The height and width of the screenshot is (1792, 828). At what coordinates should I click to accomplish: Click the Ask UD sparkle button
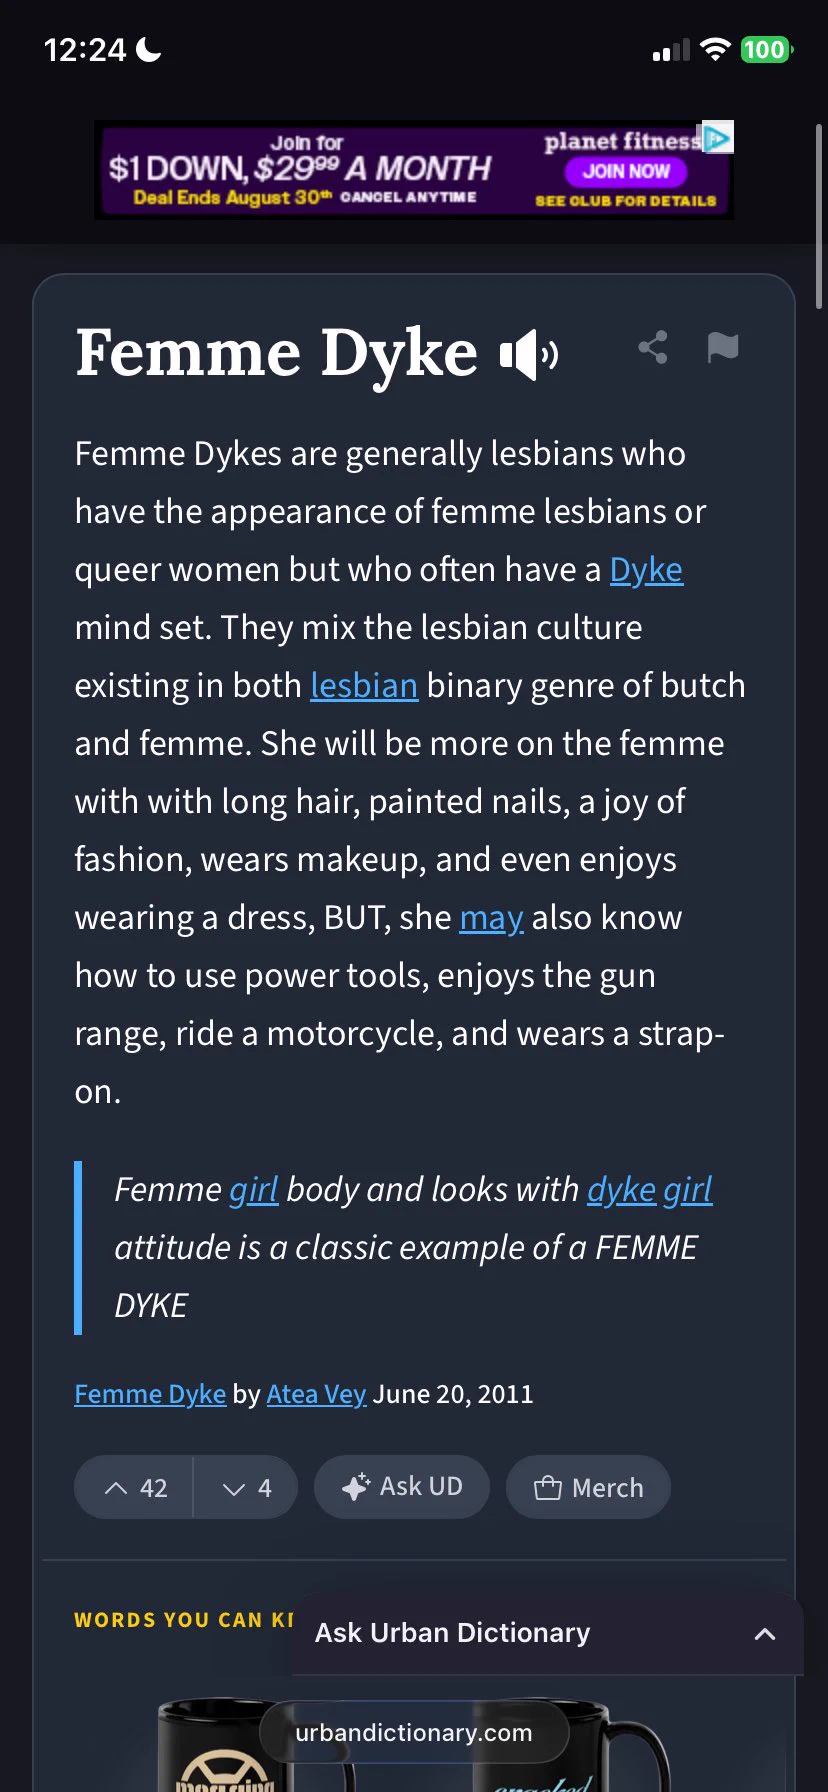(402, 1487)
